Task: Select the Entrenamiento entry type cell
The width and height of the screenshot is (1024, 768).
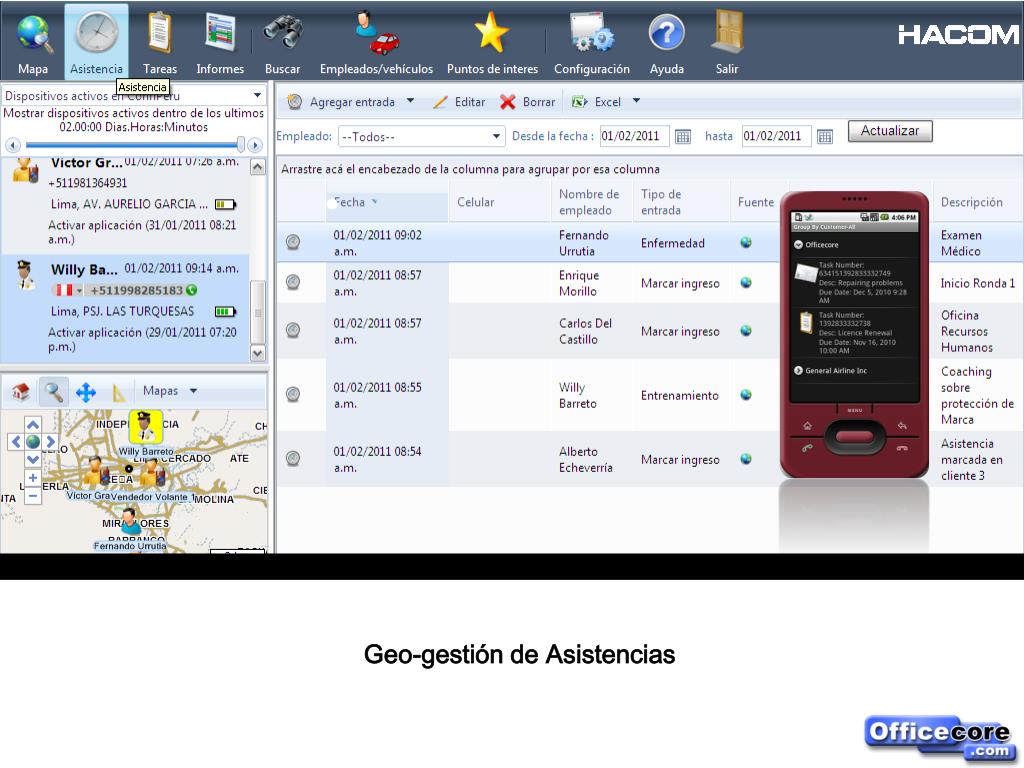Action: pyautogui.click(x=680, y=395)
